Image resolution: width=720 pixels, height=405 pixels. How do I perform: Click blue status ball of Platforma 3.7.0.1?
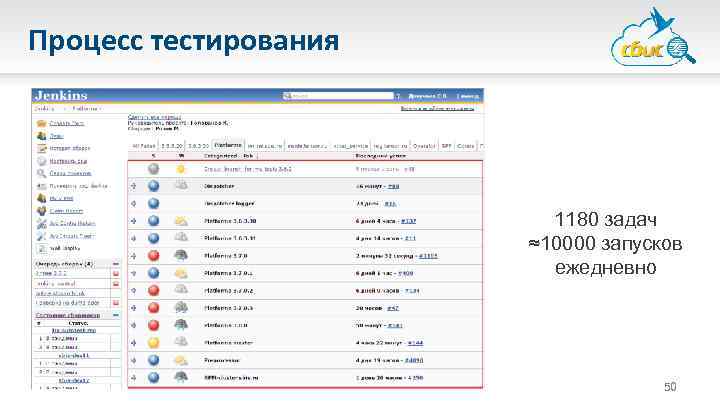(x=153, y=273)
